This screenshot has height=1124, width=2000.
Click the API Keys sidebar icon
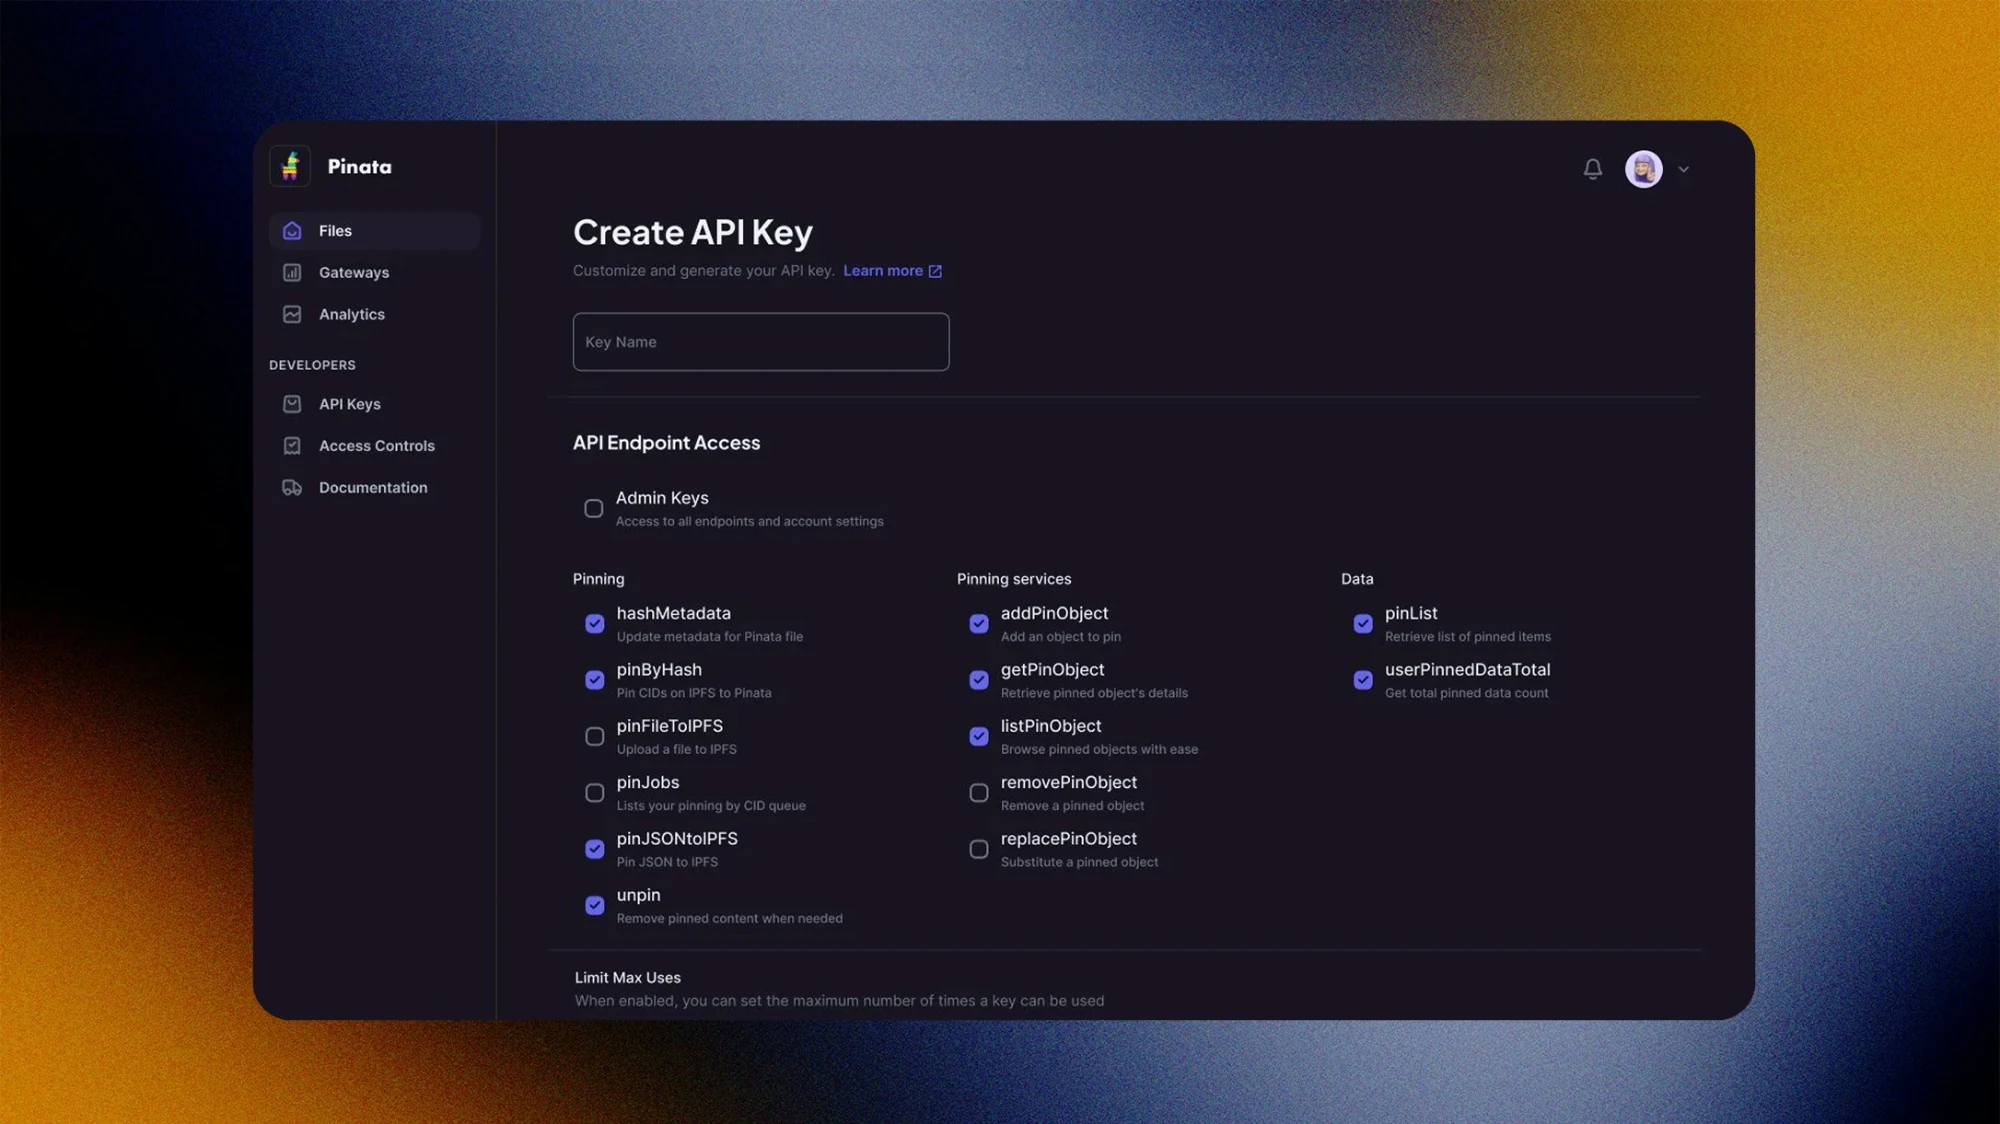coord(292,404)
